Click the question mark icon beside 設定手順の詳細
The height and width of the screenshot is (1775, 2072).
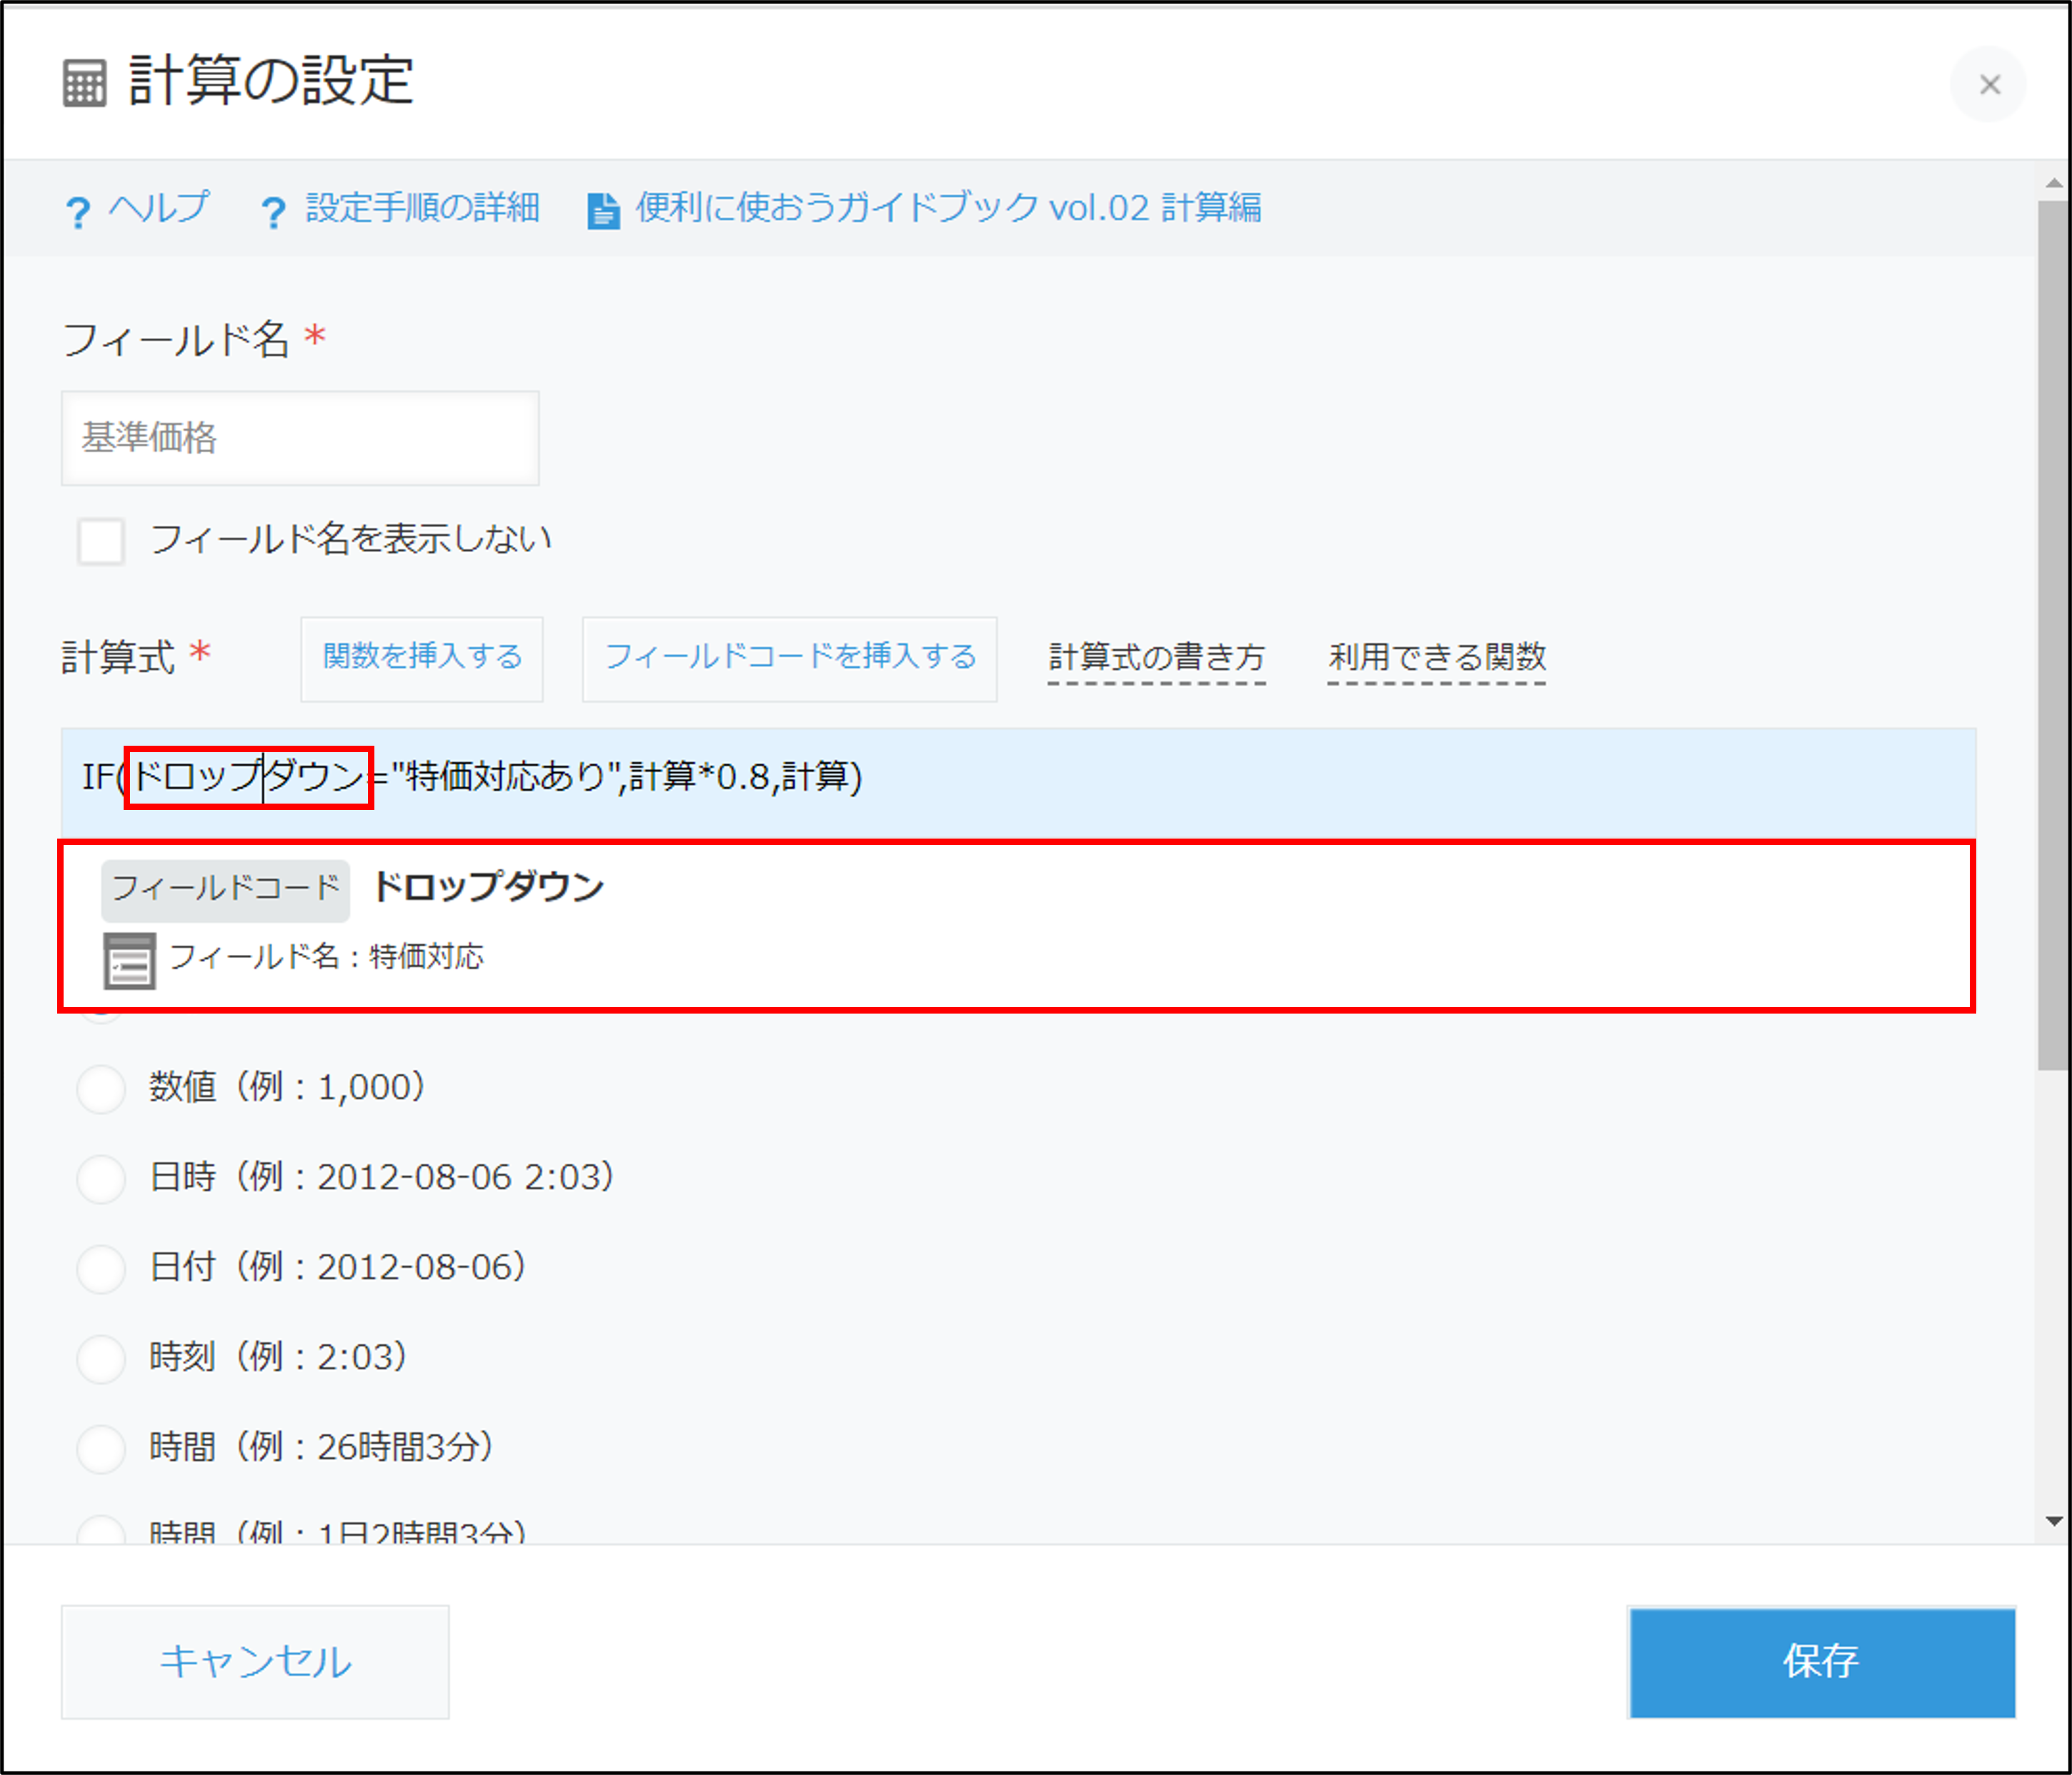click(272, 209)
